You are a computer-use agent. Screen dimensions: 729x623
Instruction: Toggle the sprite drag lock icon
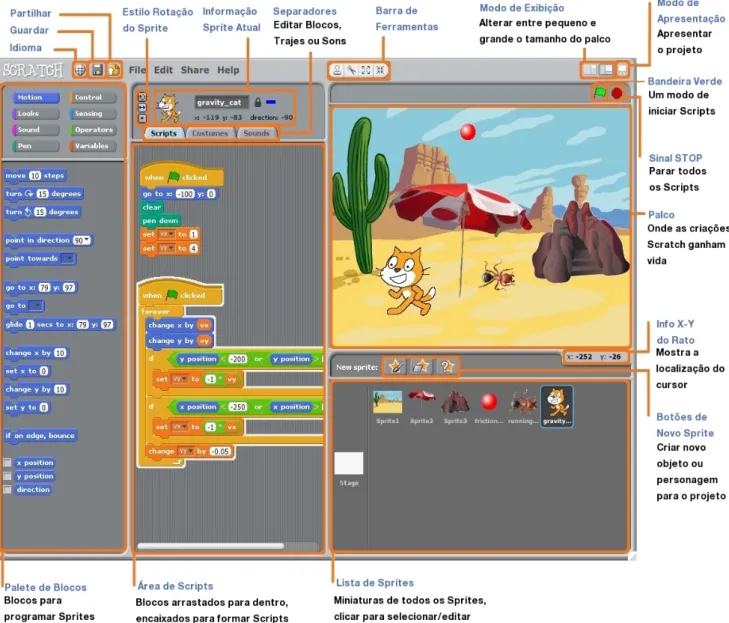coord(258,102)
